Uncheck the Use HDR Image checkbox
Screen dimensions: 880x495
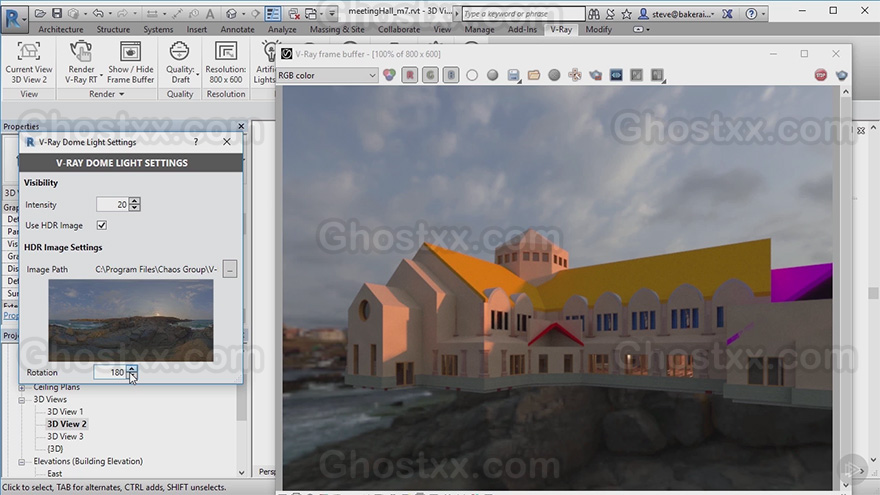pos(102,225)
